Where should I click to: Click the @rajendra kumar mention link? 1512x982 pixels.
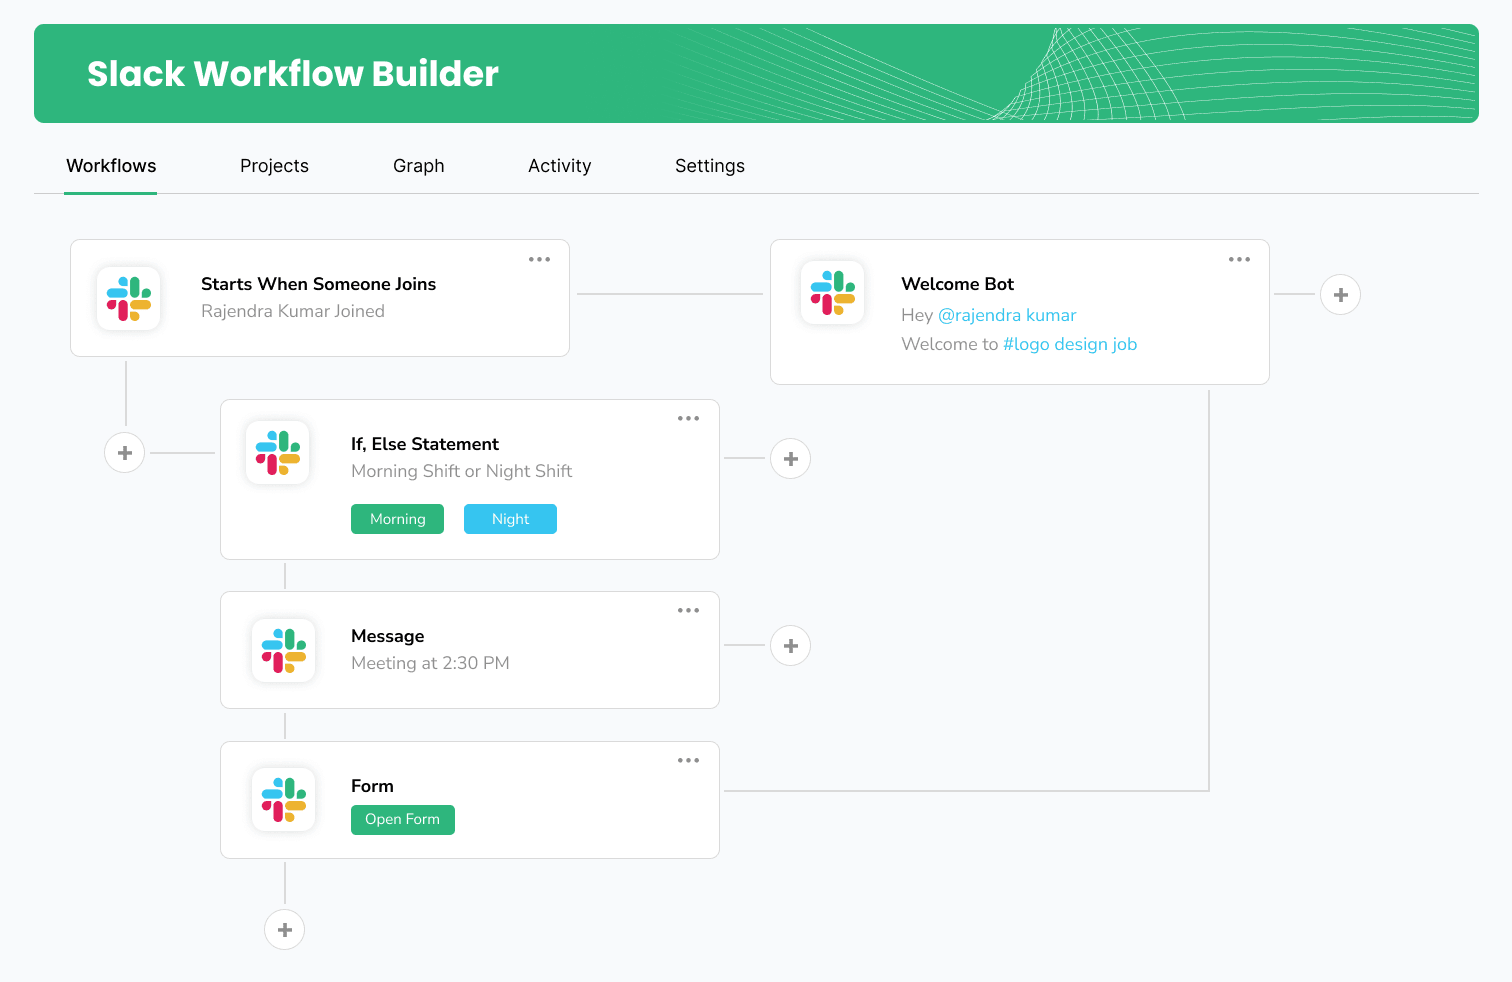pos(1008,315)
